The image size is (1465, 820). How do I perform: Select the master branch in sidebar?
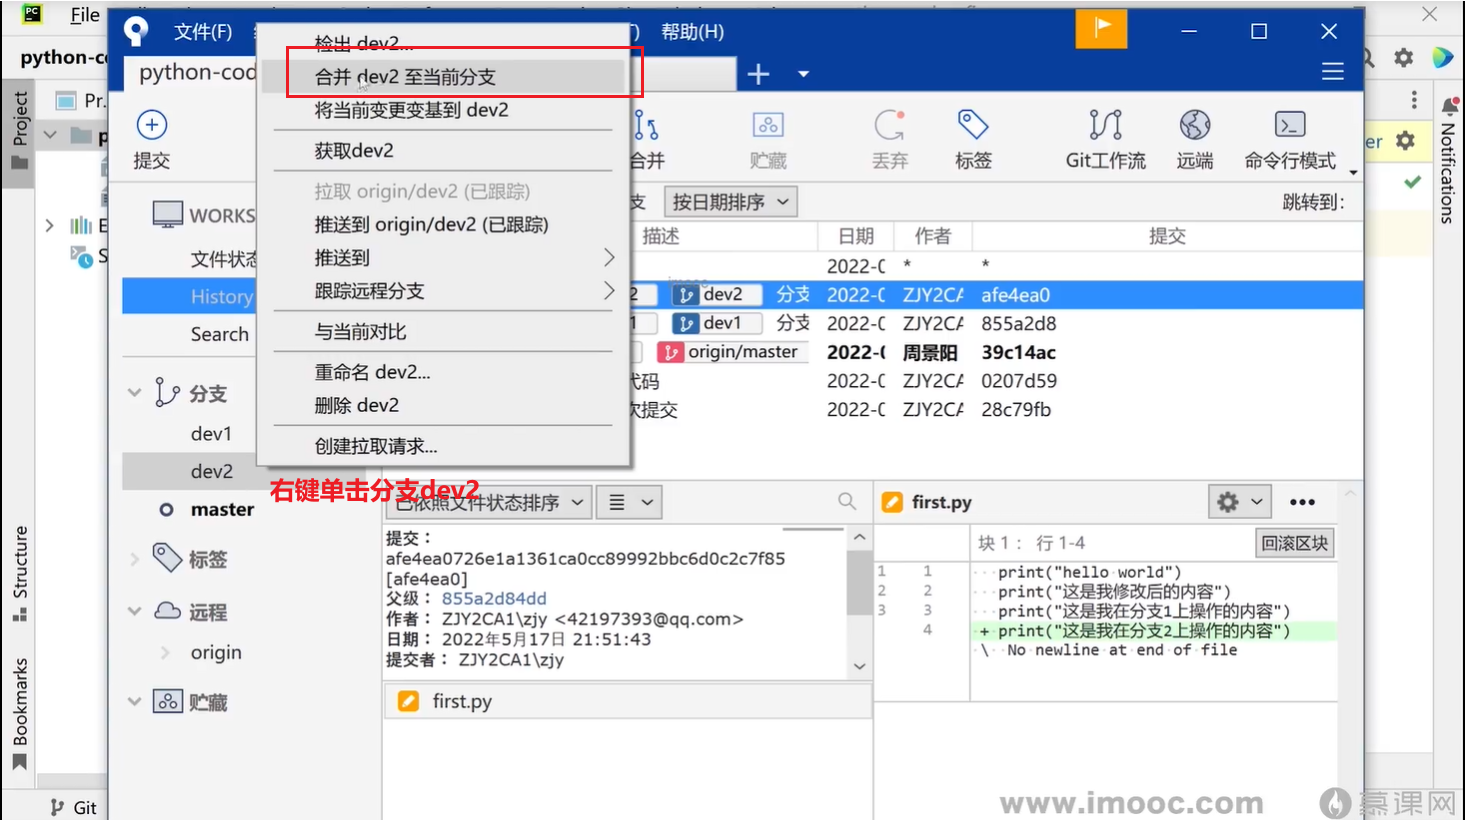tap(222, 509)
